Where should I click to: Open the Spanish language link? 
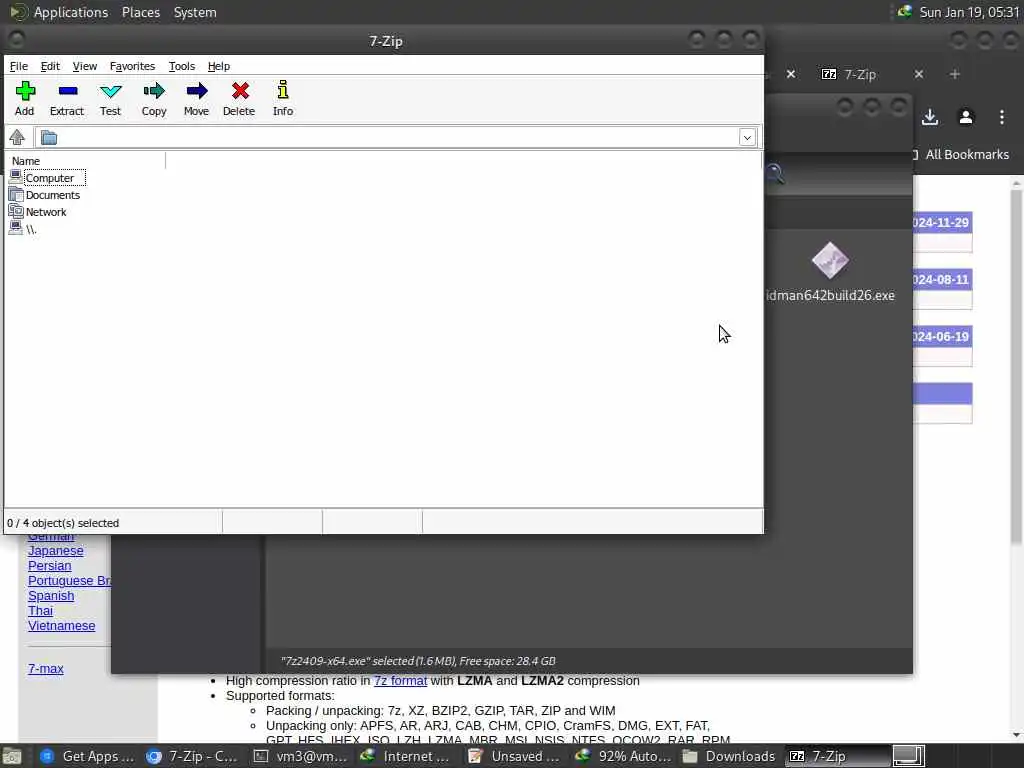click(x=51, y=596)
